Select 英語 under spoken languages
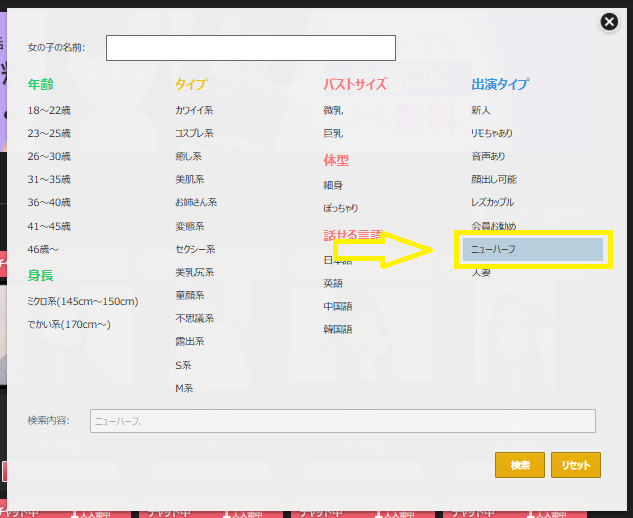The height and width of the screenshot is (518, 633). coord(333,283)
